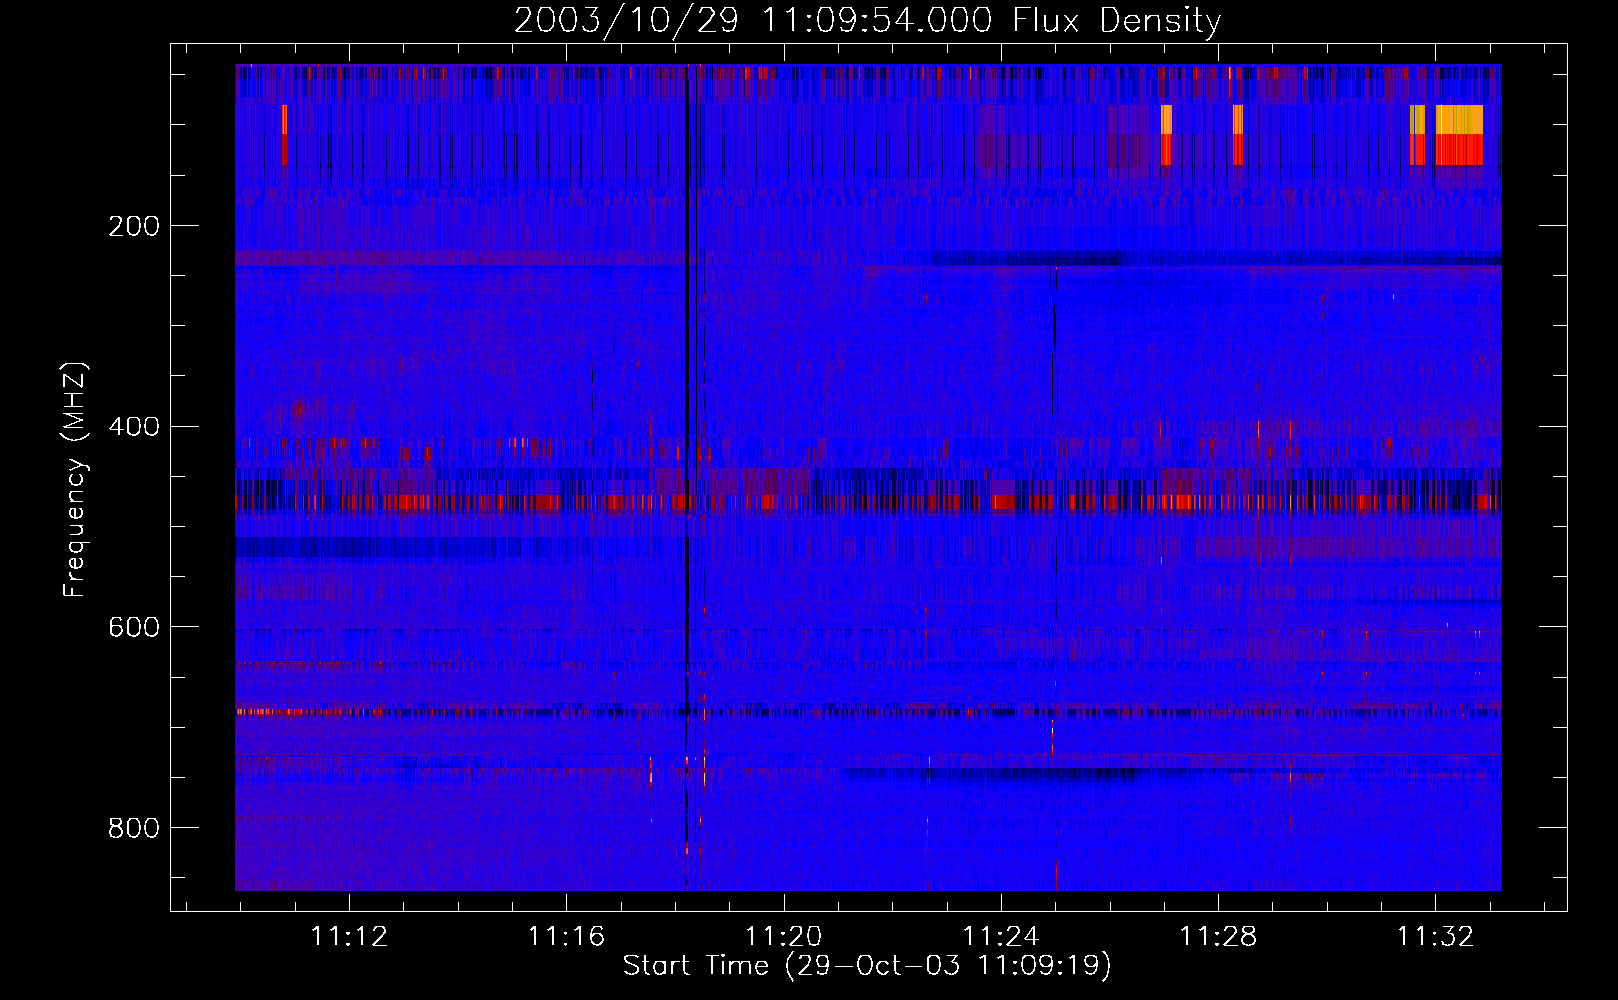Click the 11:28 time tick label
Image resolution: width=1618 pixels, height=1000 pixels.
[x=1218, y=936]
